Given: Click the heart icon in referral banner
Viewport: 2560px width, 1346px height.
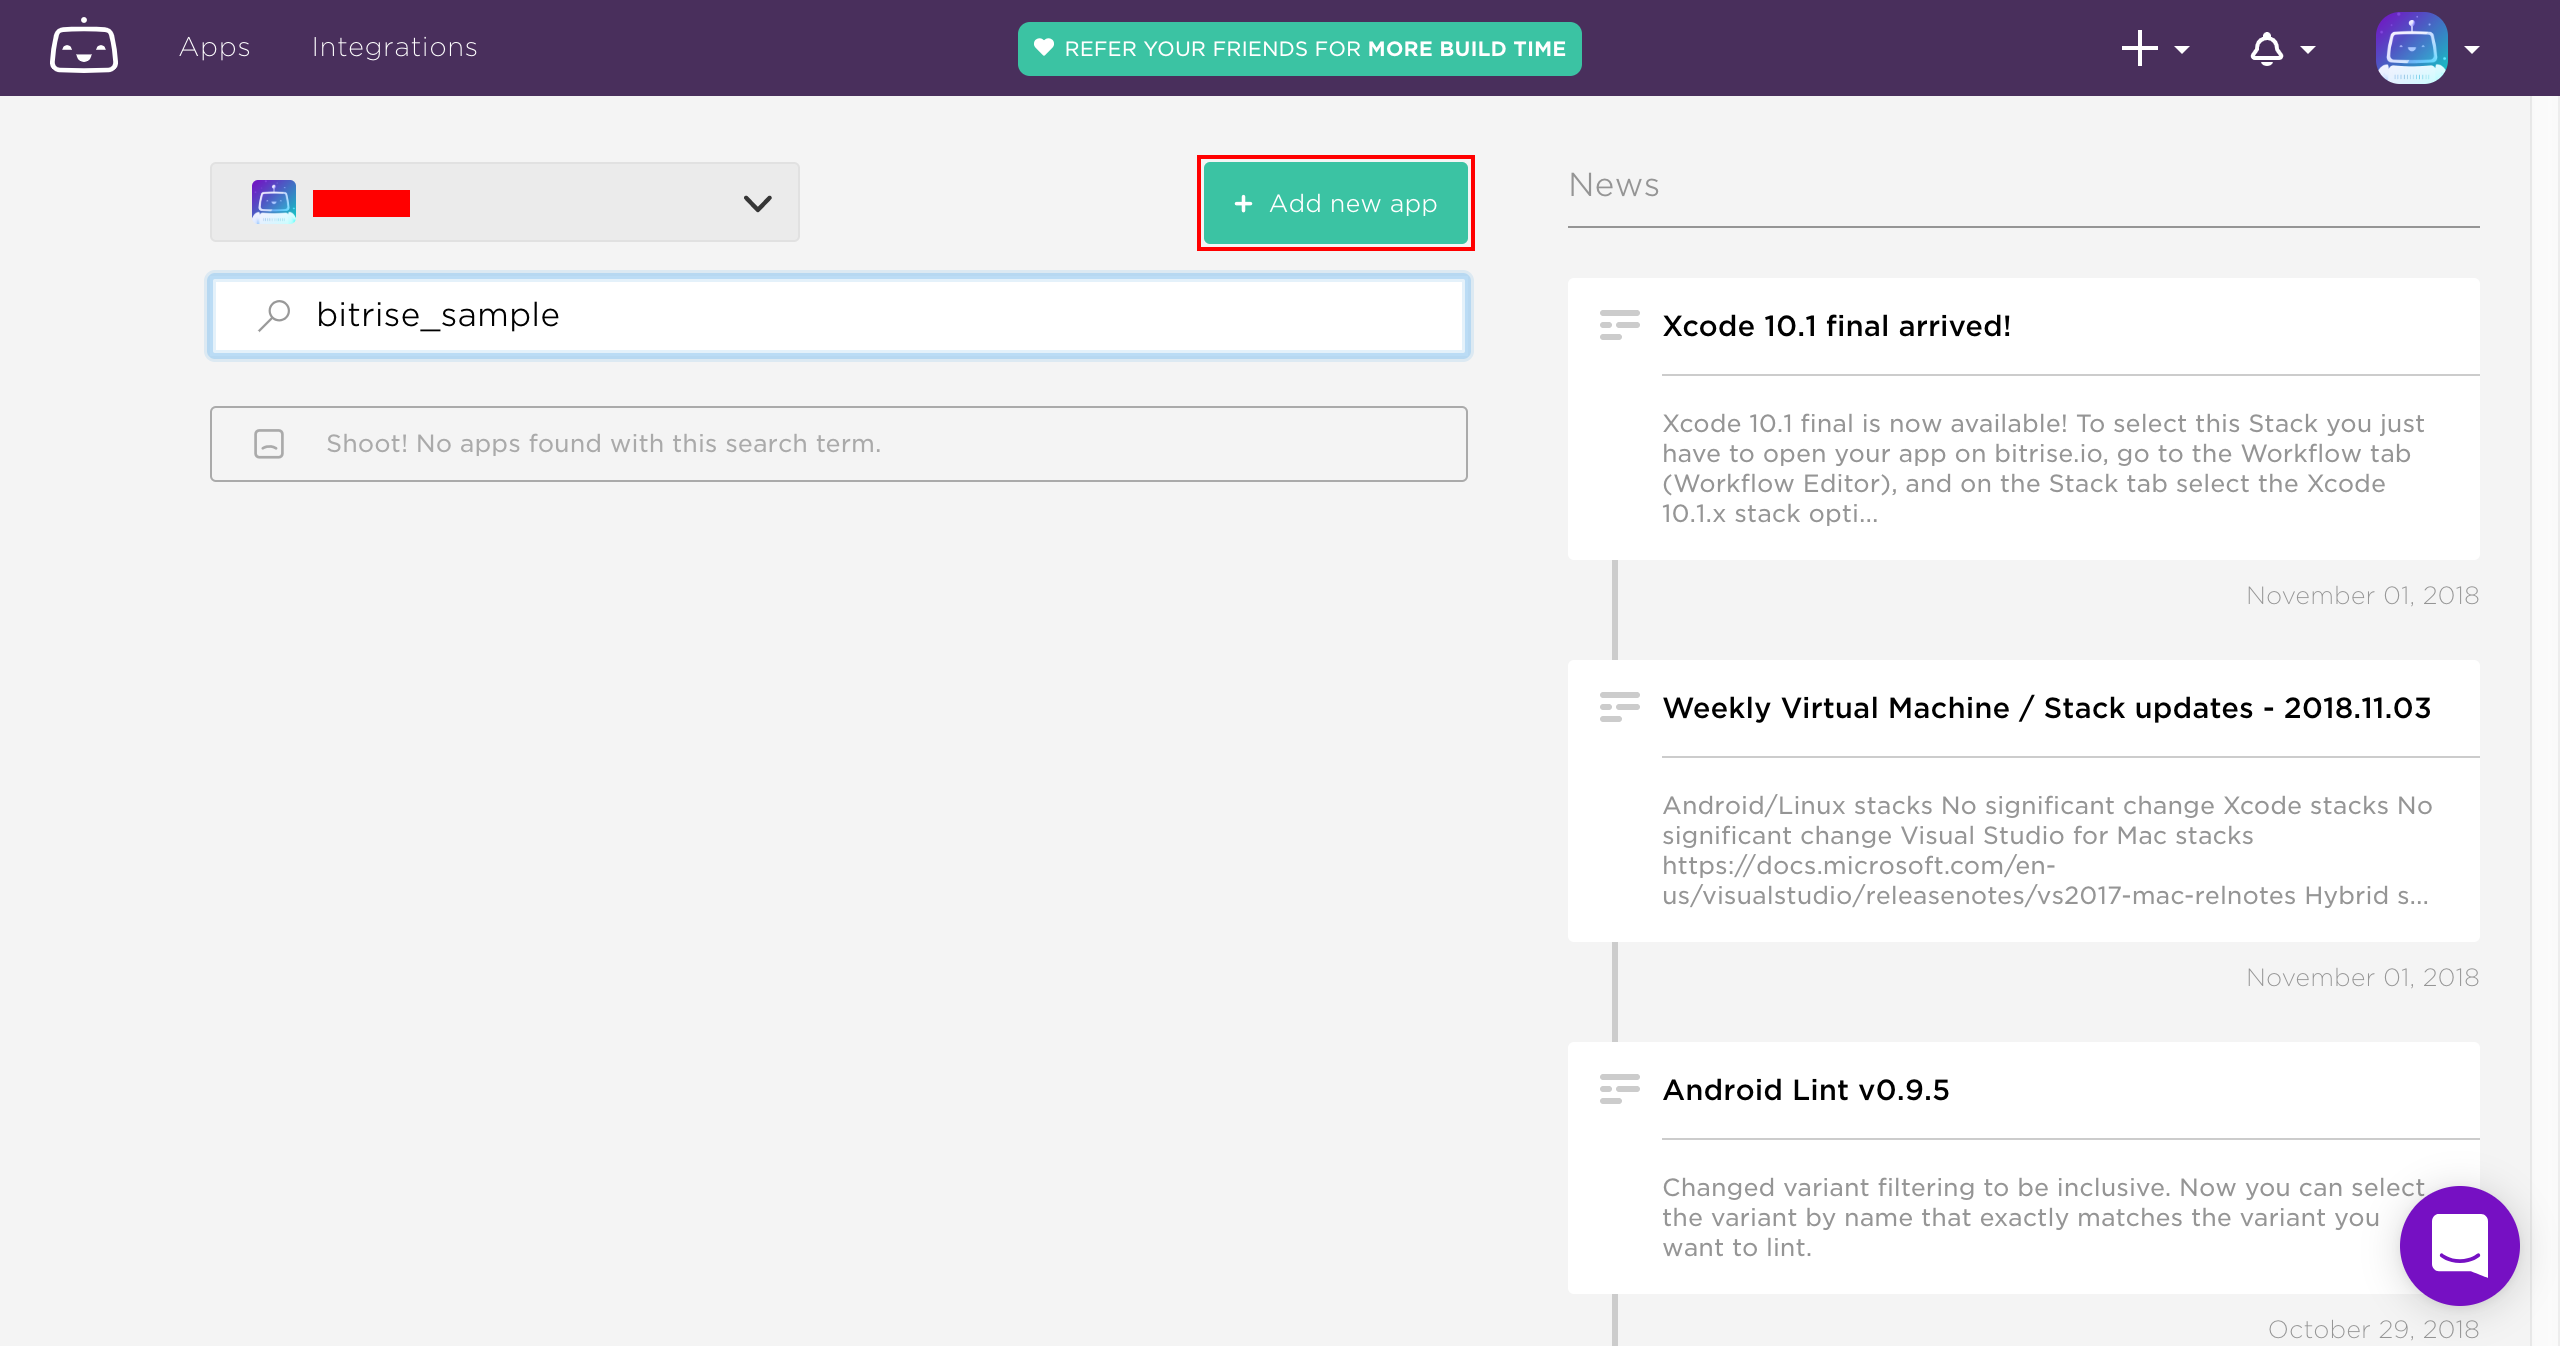Looking at the screenshot, I should pyautogui.click(x=1044, y=48).
